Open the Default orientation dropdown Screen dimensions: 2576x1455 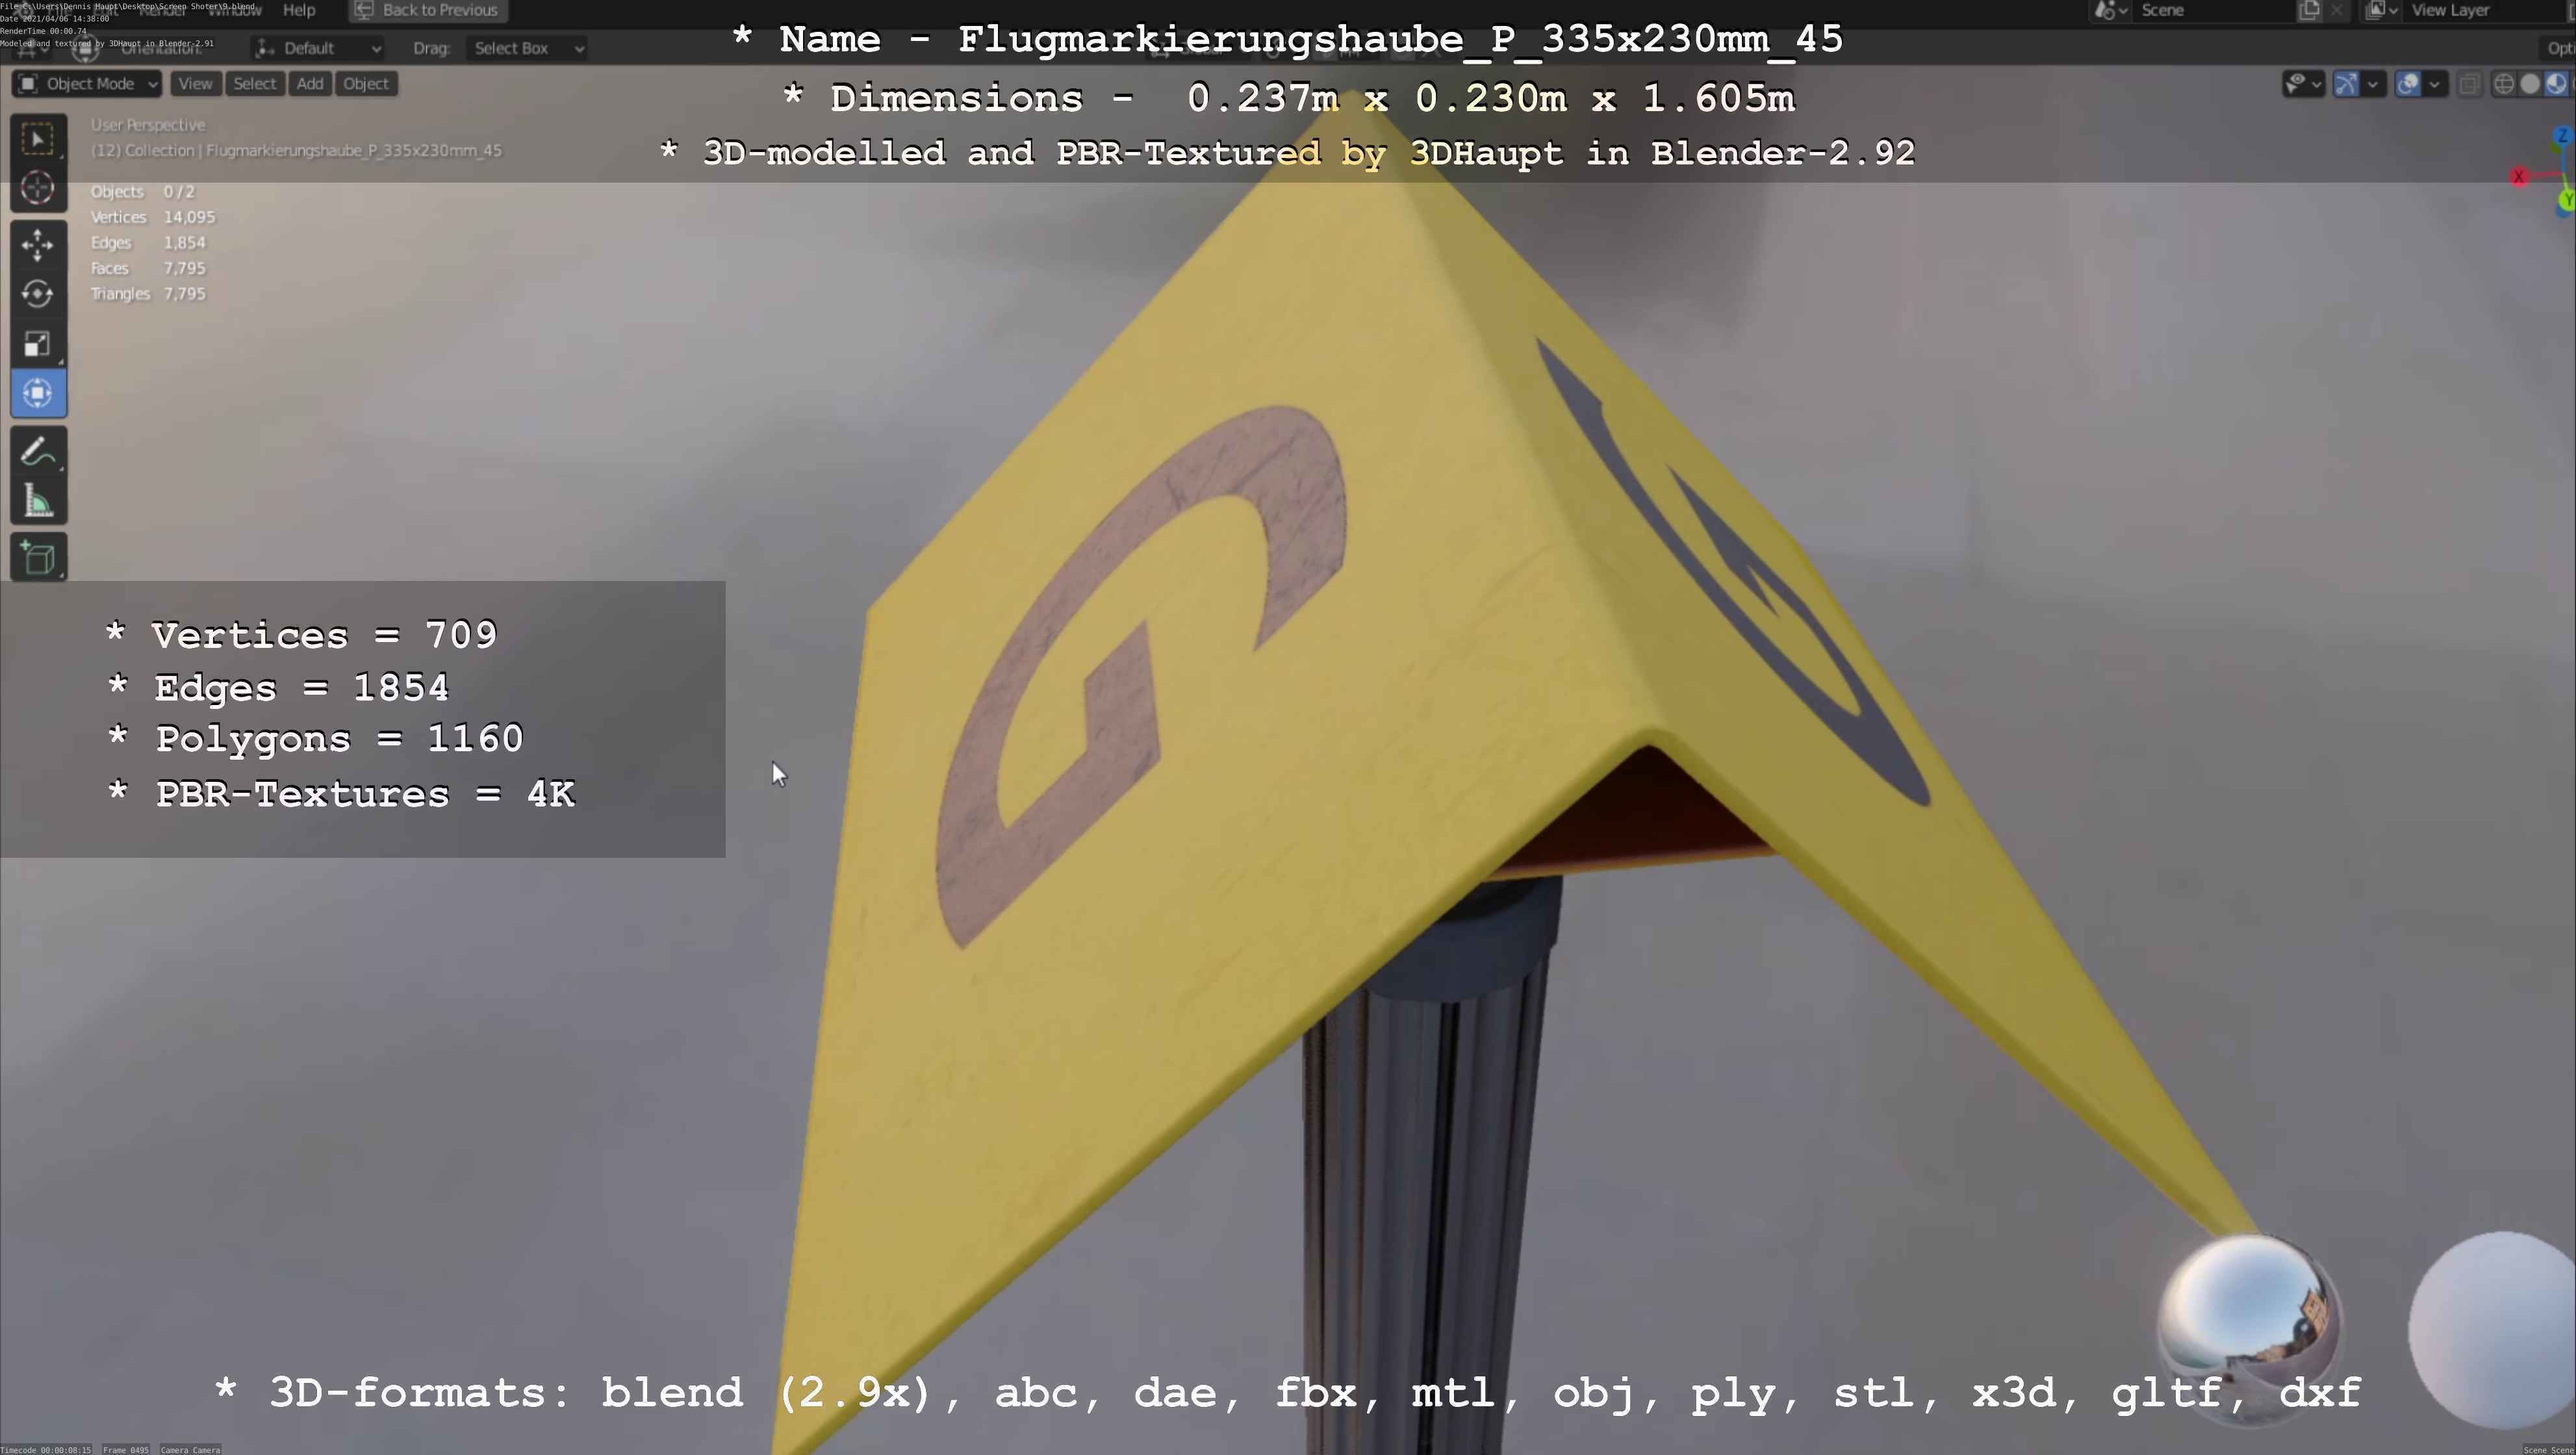317,48
